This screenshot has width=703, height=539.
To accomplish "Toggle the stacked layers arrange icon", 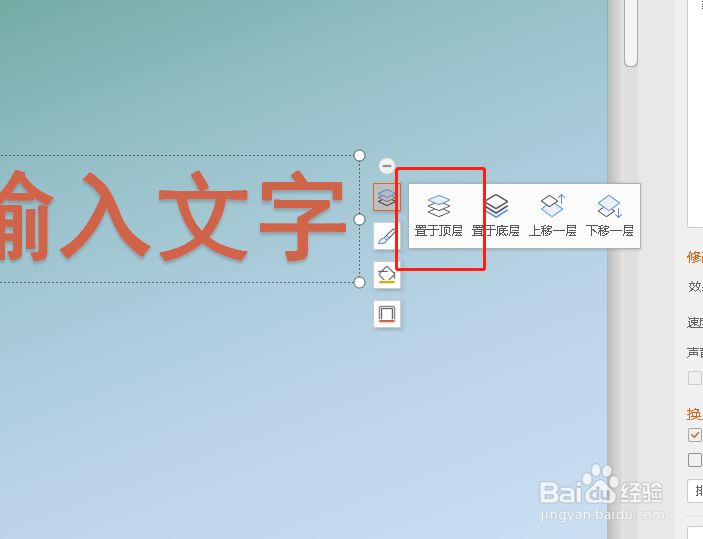I will pyautogui.click(x=386, y=197).
